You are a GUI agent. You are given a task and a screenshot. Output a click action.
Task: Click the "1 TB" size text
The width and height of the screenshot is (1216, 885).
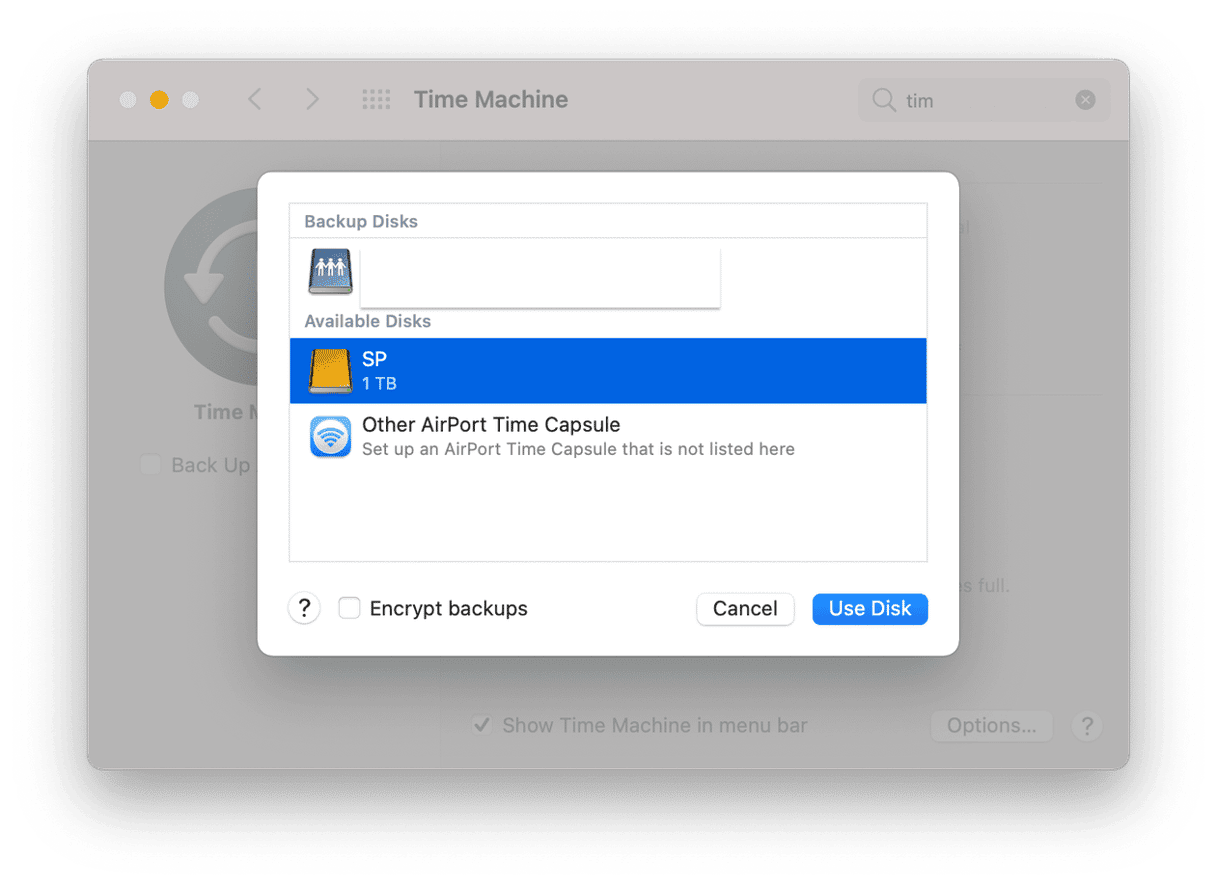pos(379,384)
